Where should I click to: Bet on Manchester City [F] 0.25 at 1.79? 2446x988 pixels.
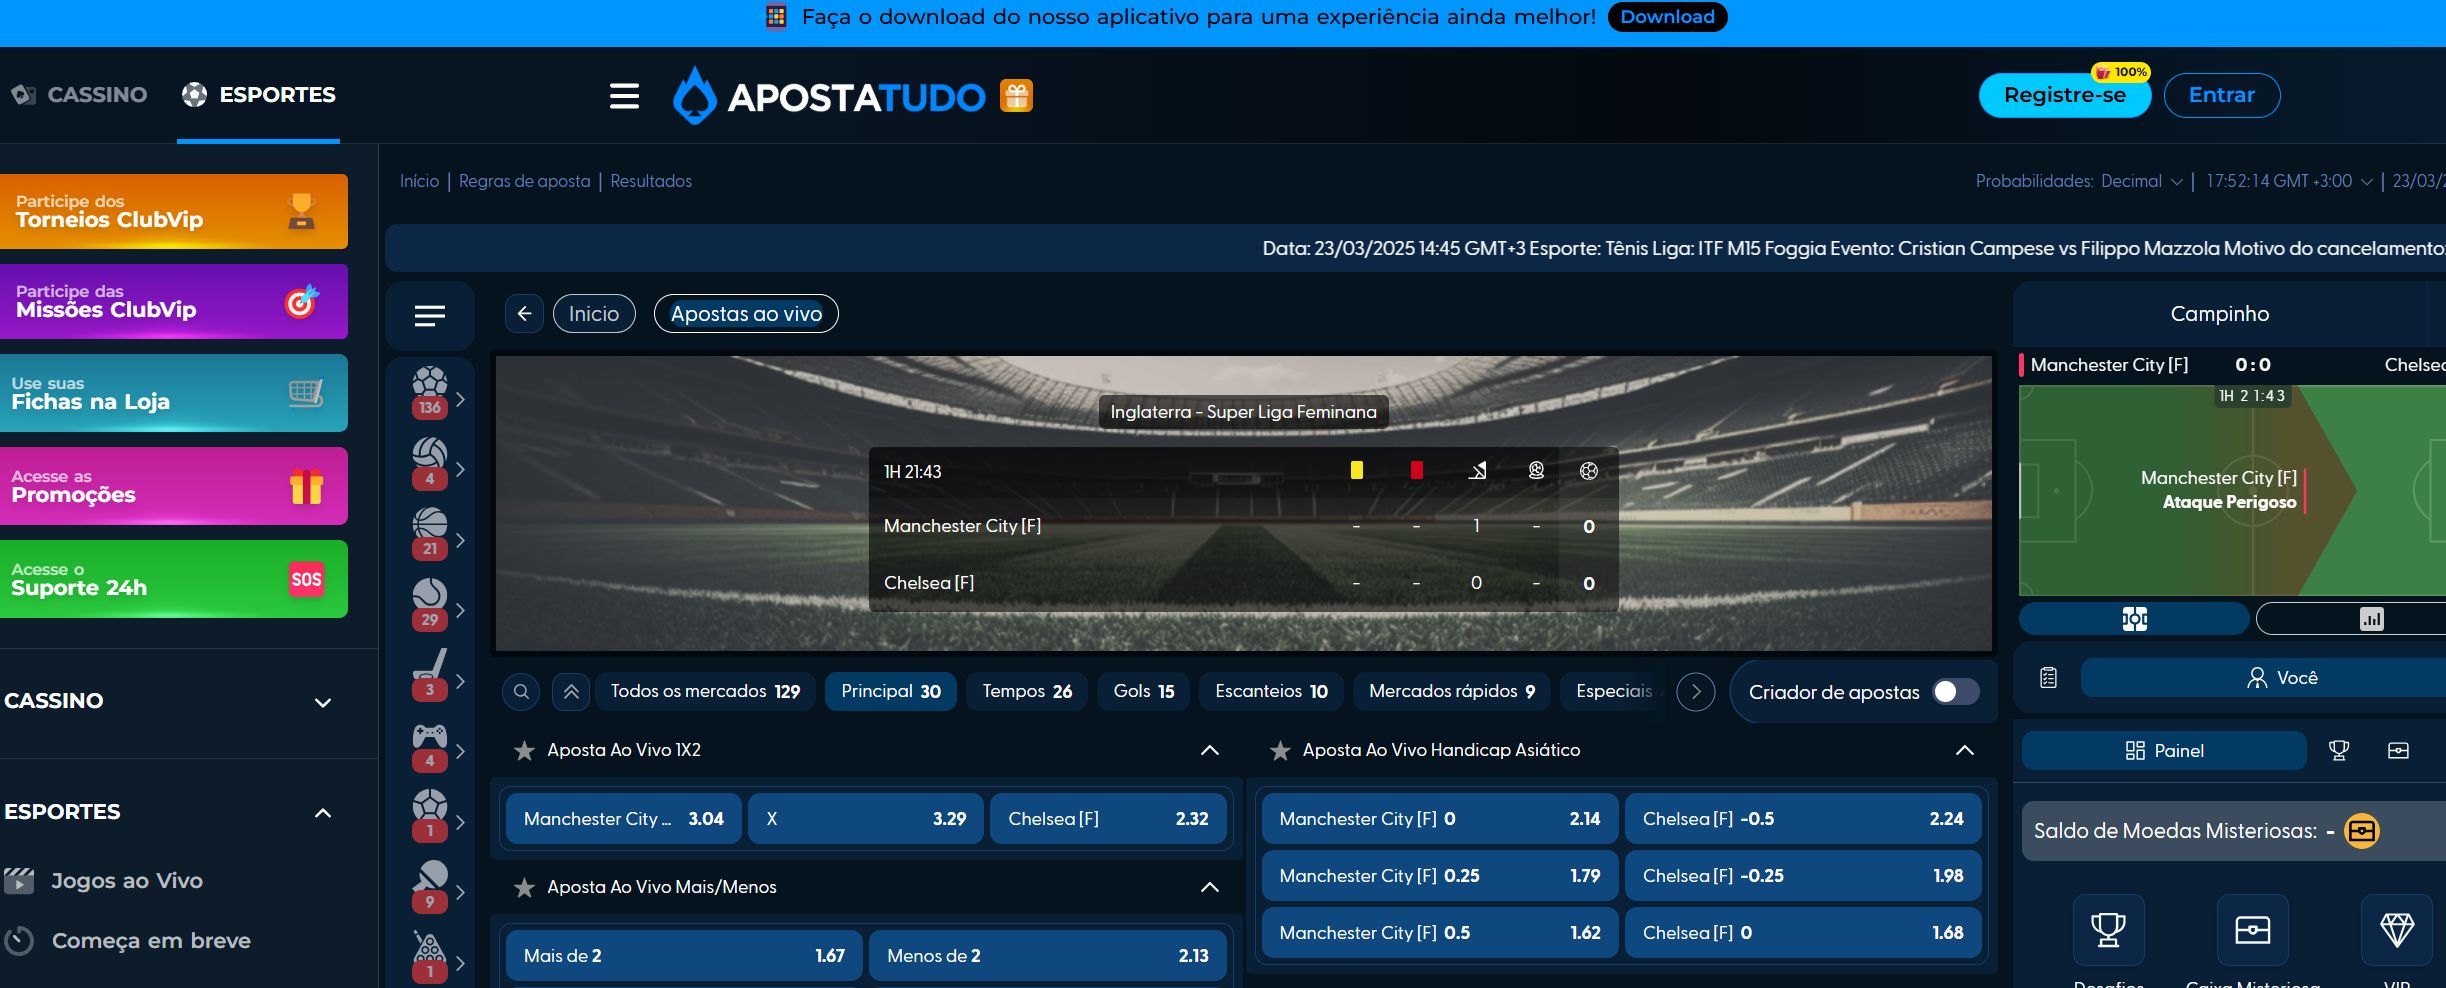pyautogui.click(x=1440, y=876)
